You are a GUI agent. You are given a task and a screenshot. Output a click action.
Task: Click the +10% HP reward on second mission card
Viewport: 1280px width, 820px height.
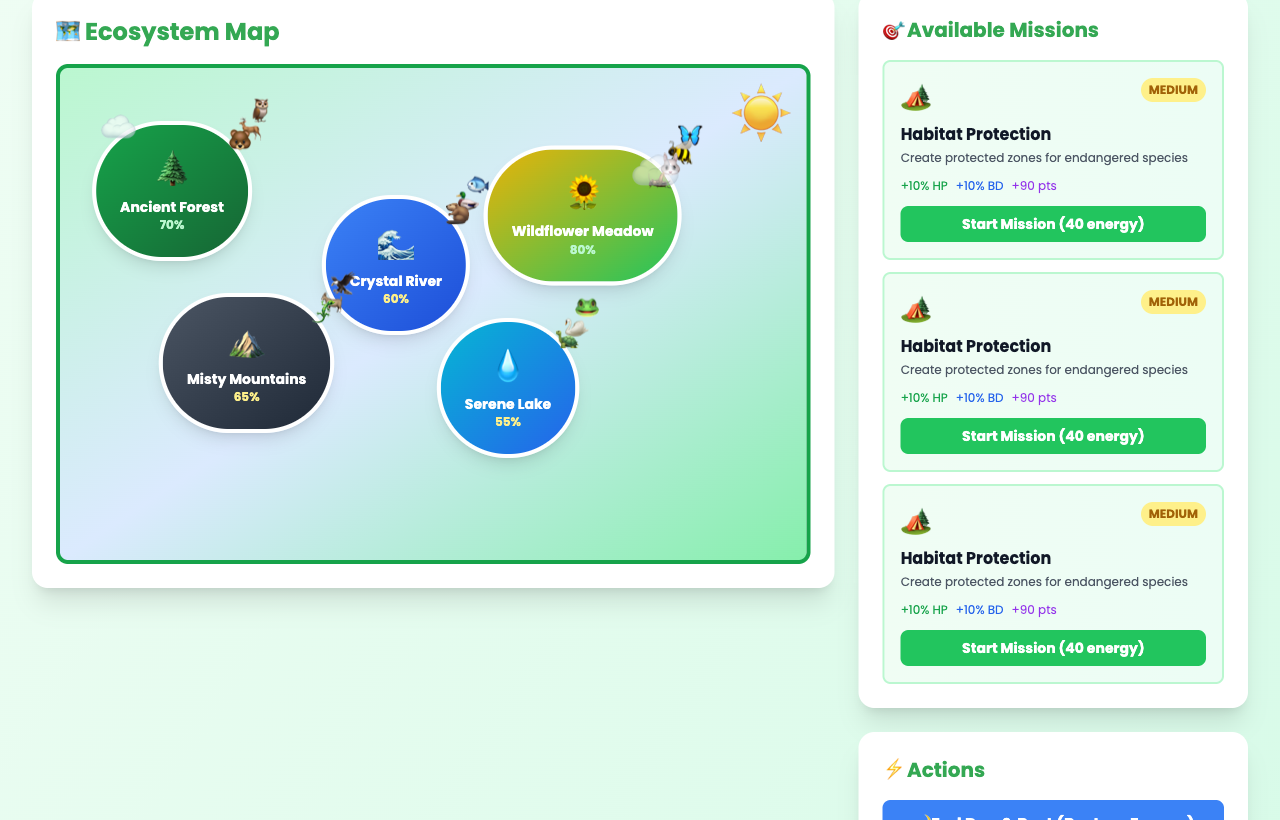point(924,398)
